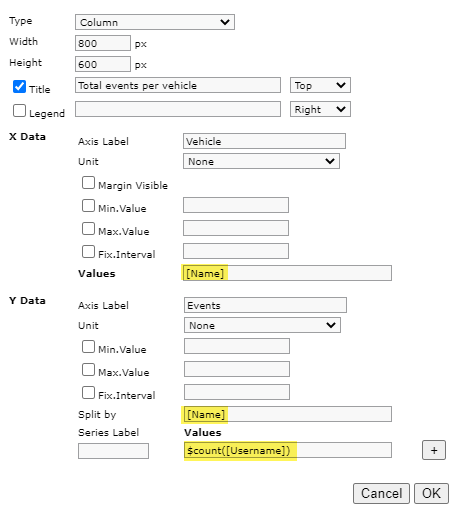
Task: Click the plus button to add series
Action: tap(434, 450)
